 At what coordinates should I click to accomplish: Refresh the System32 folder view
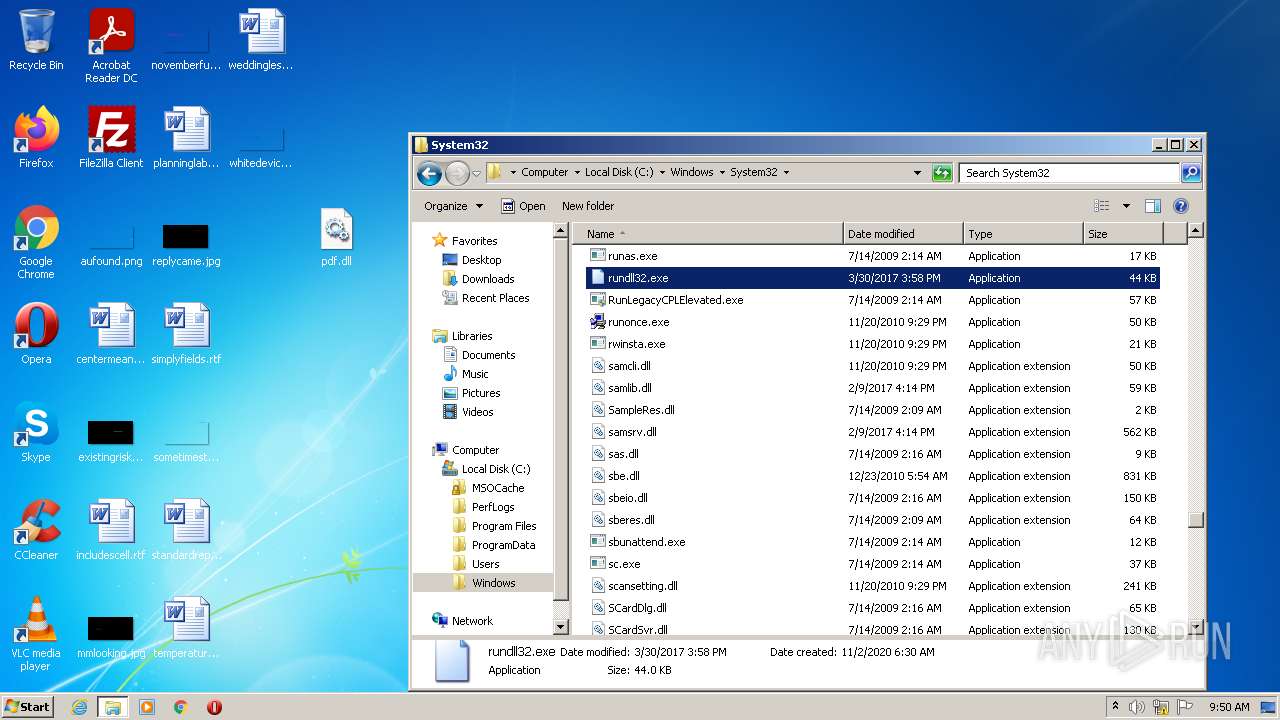pyautogui.click(x=942, y=172)
